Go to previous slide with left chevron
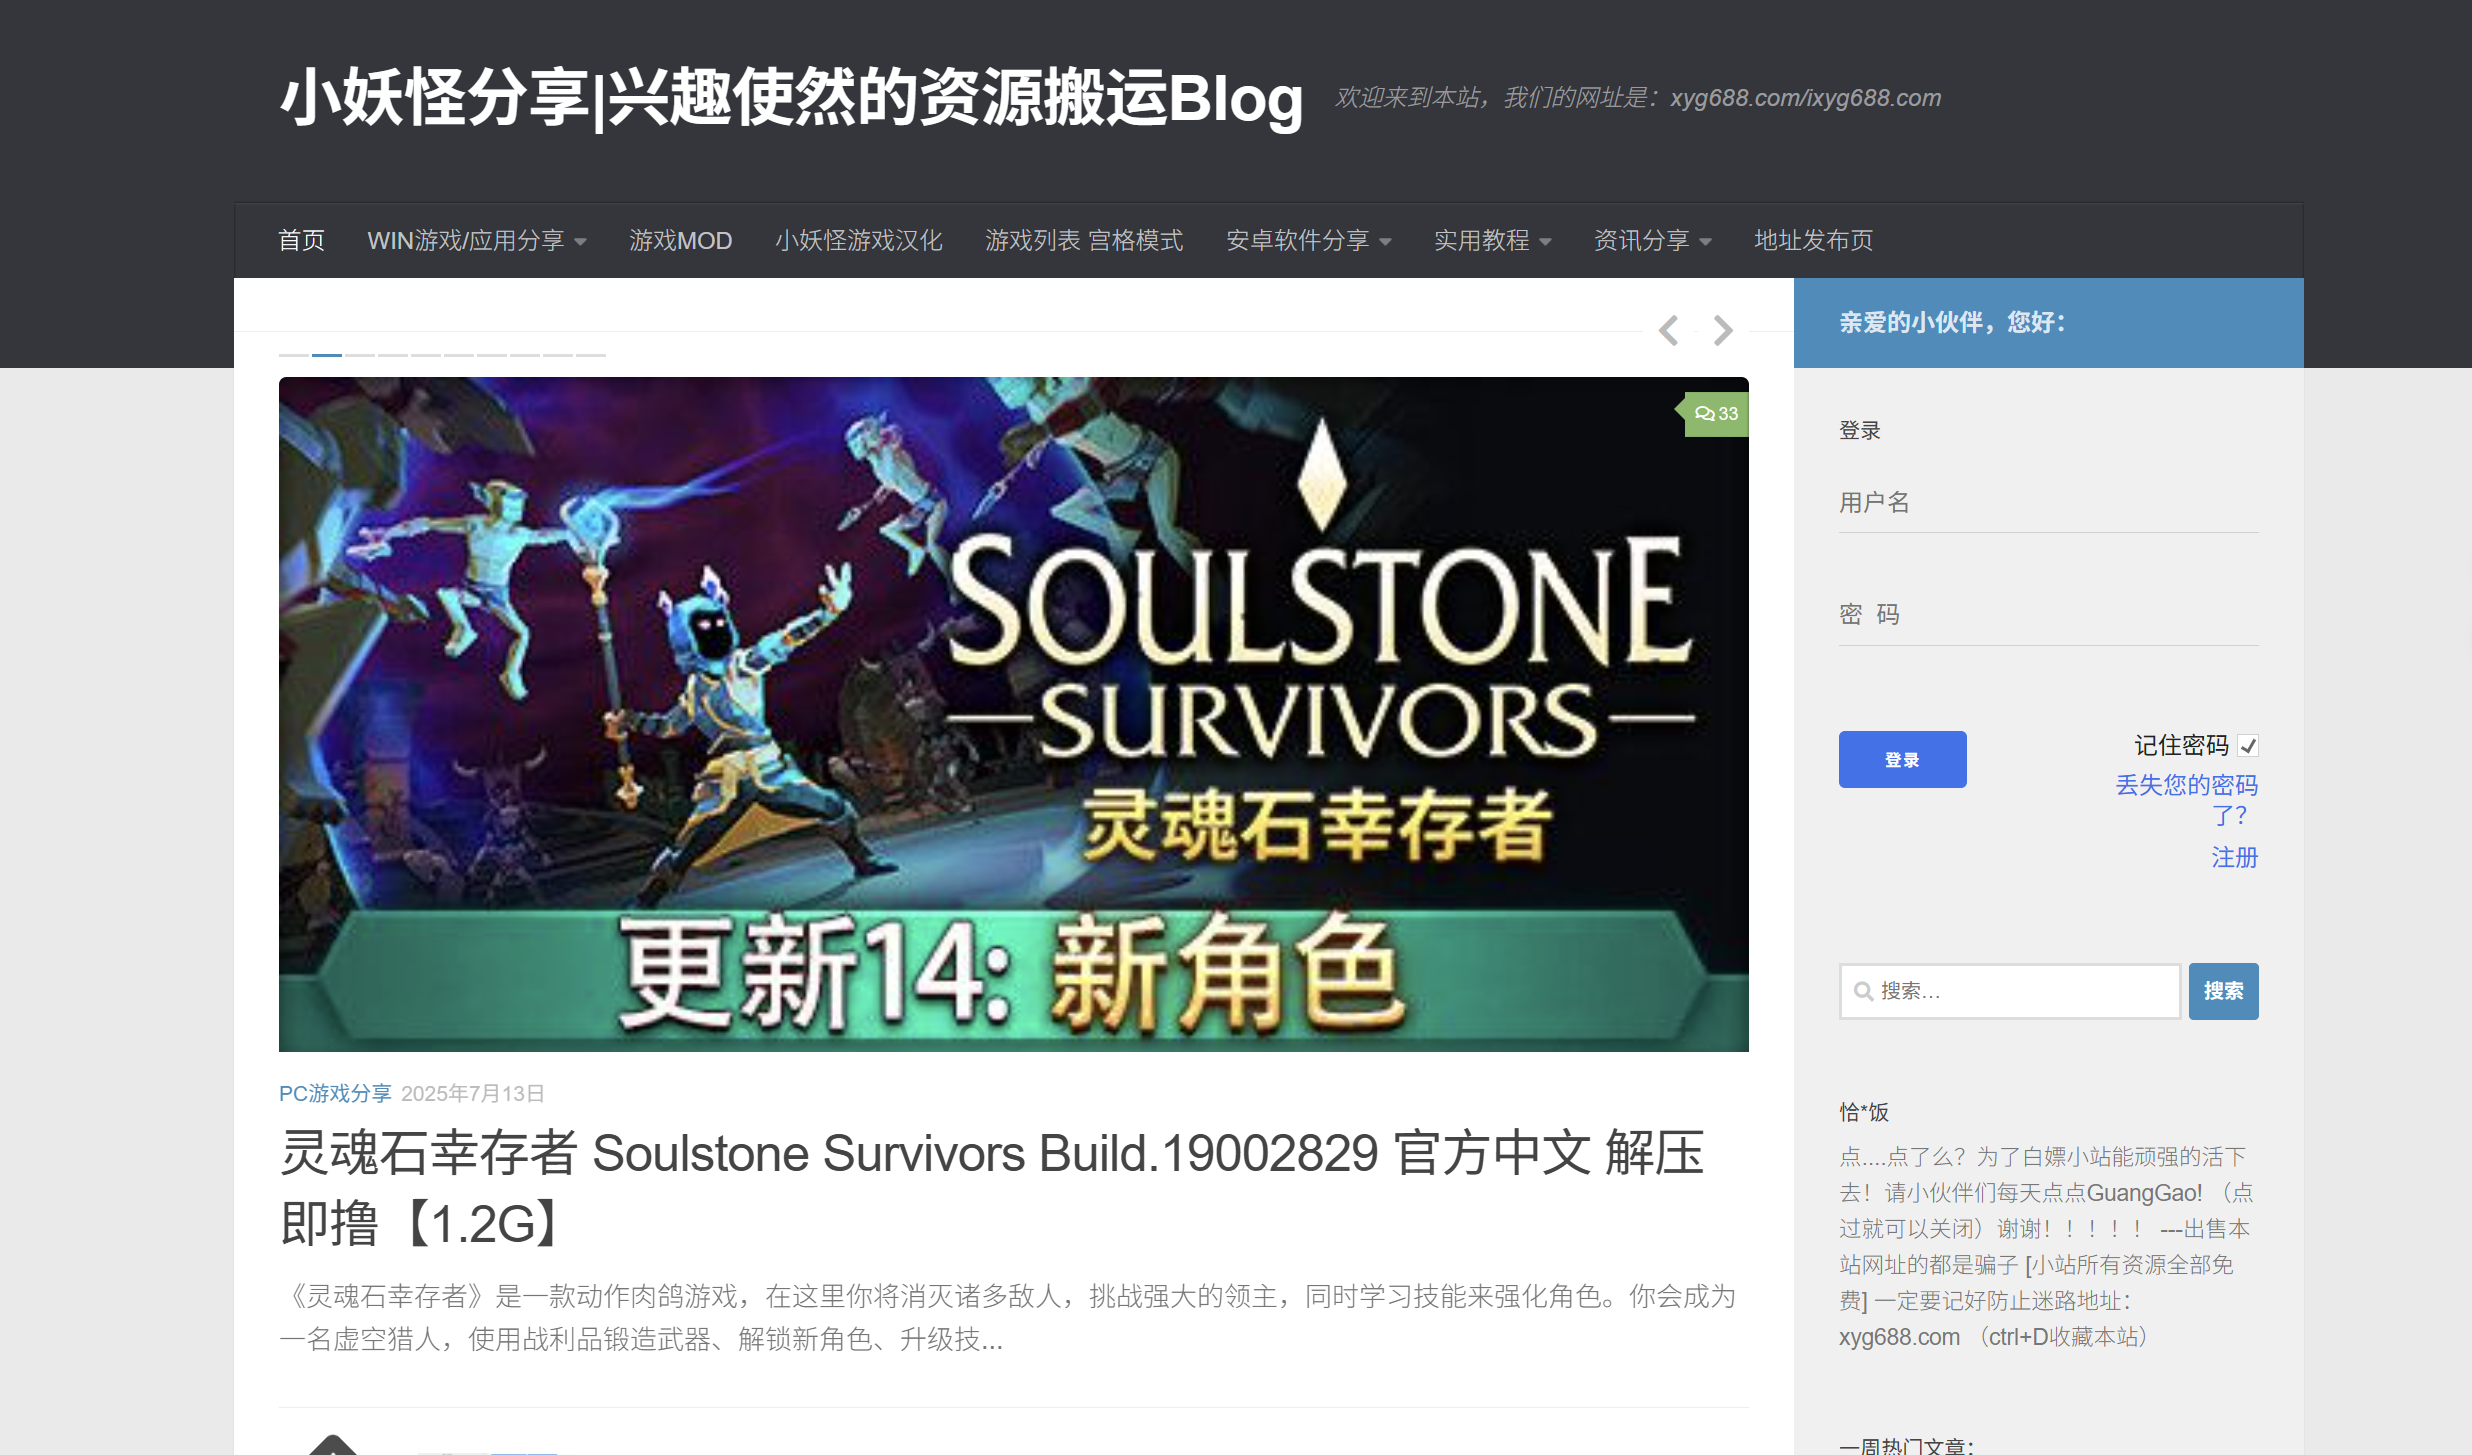This screenshot has height=1455, width=2472. [1668, 330]
